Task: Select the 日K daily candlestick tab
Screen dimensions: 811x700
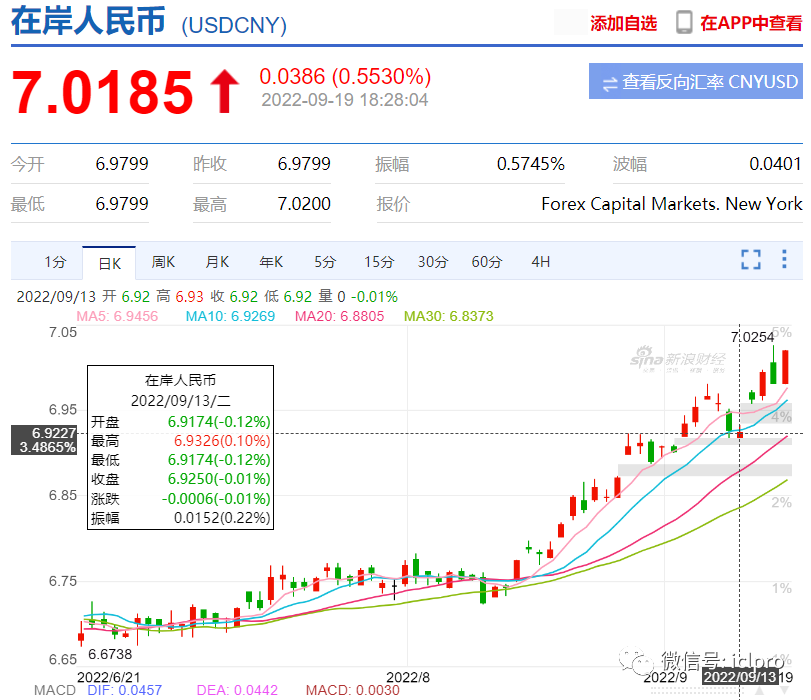Action: point(109,263)
